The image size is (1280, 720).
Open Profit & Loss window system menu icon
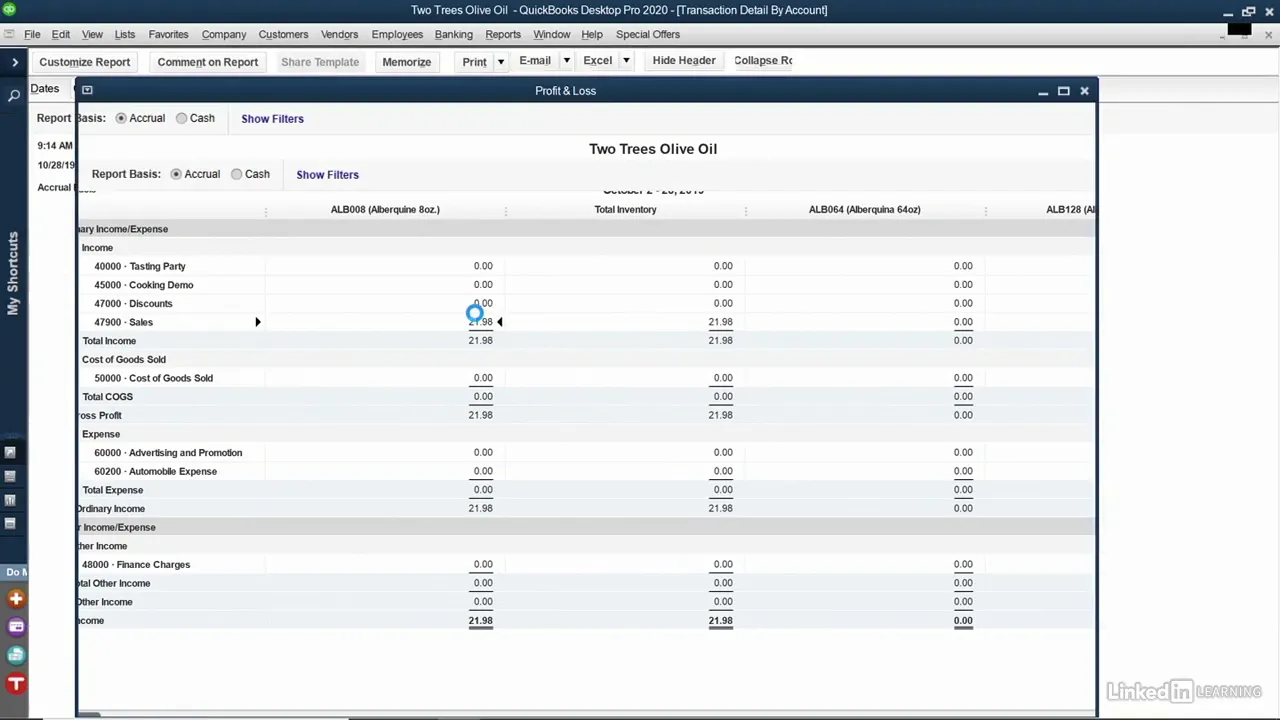(x=87, y=90)
